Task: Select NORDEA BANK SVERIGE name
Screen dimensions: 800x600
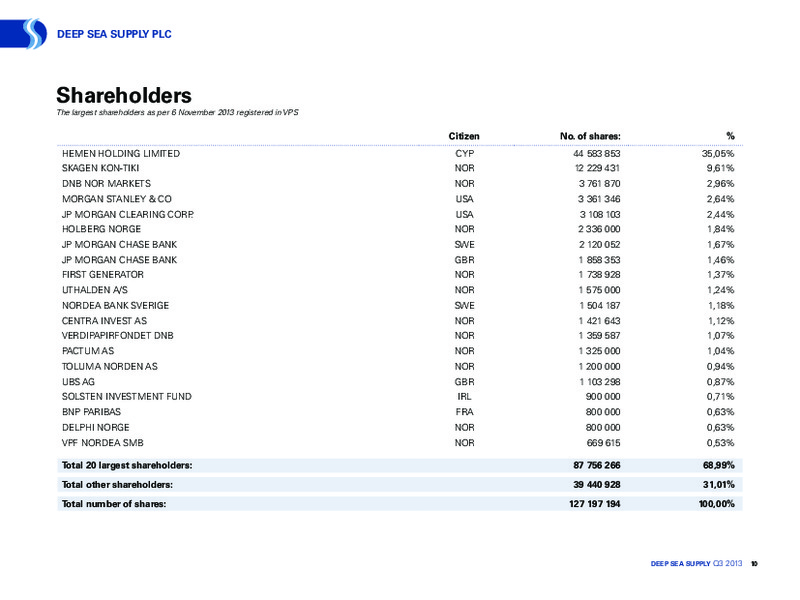Action: coord(115,306)
